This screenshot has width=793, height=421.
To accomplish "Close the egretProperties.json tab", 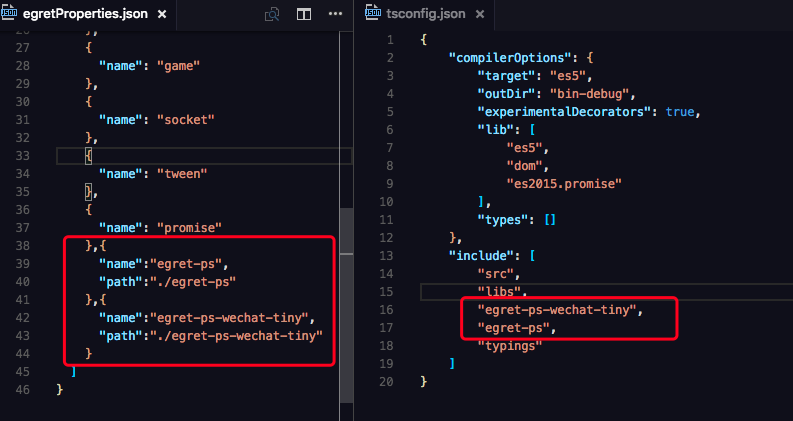I will [x=161, y=15].
